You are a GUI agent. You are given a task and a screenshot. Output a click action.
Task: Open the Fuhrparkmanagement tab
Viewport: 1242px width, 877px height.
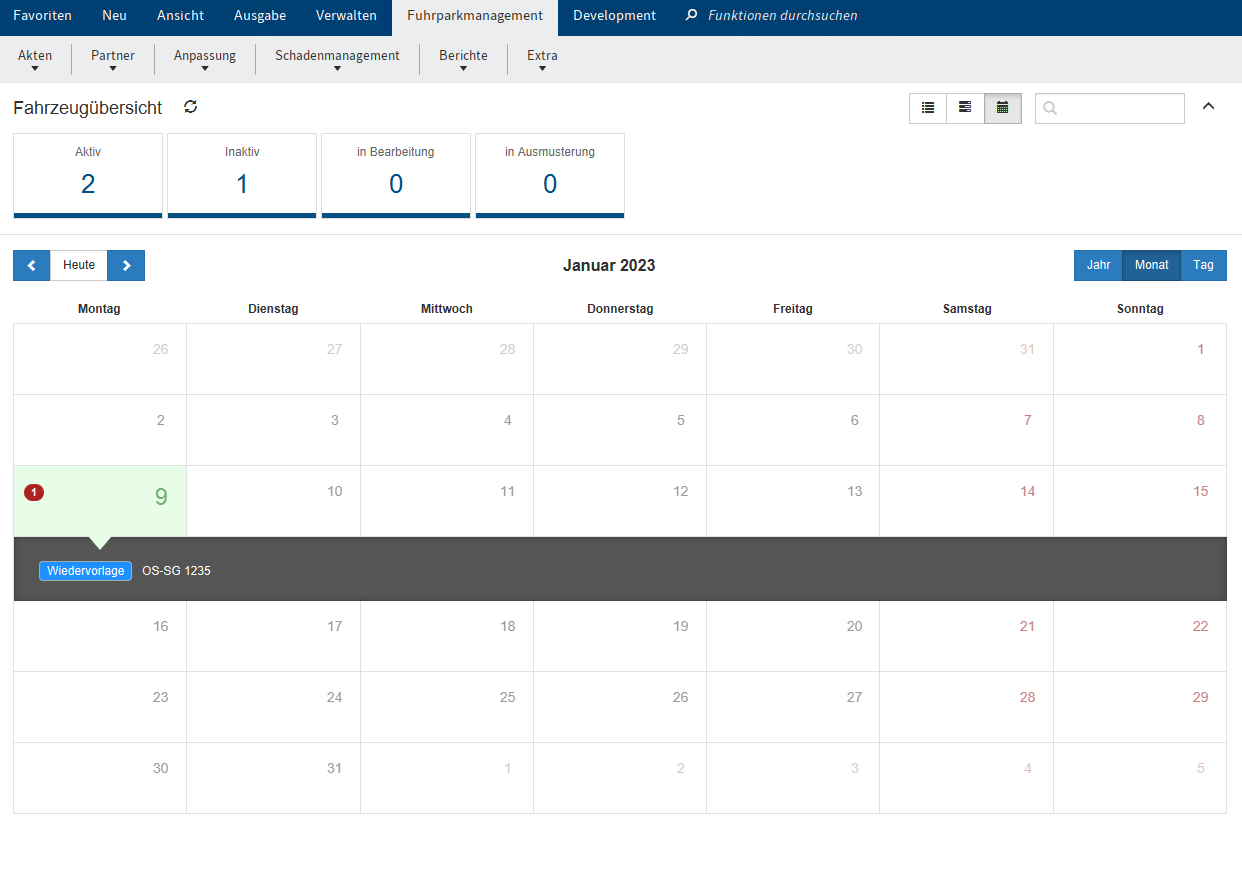(x=475, y=16)
